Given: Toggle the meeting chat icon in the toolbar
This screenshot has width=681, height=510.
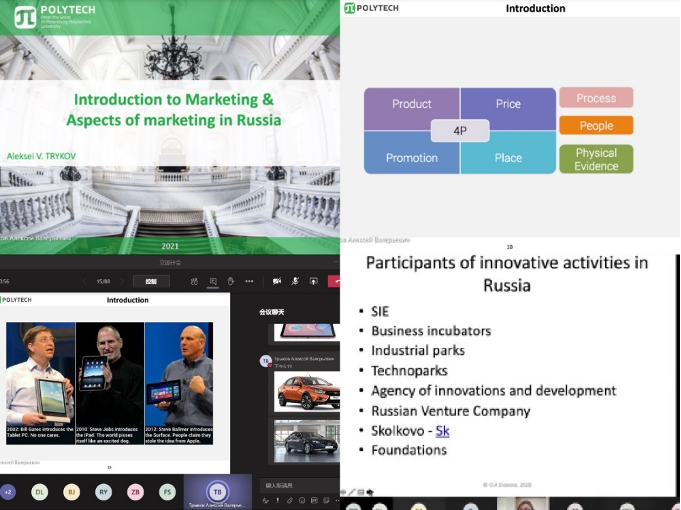Looking at the screenshot, I should [x=213, y=281].
